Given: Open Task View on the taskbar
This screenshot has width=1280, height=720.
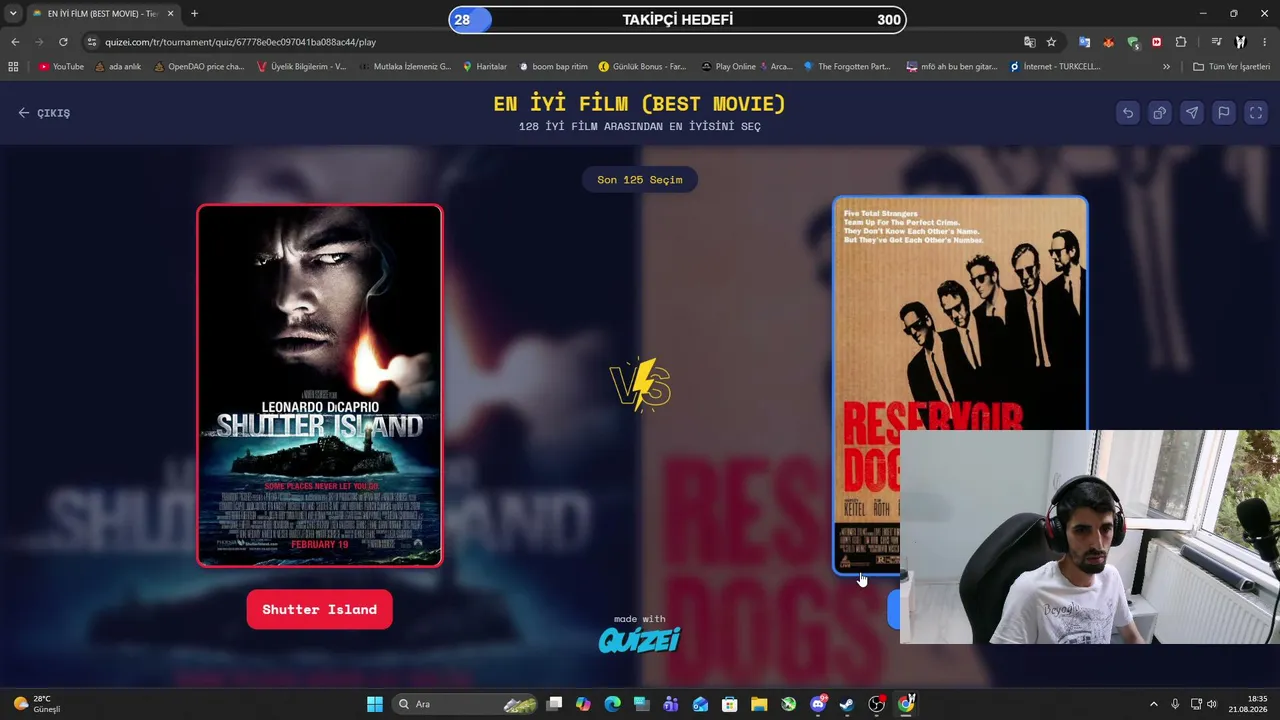Looking at the screenshot, I should 555,704.
